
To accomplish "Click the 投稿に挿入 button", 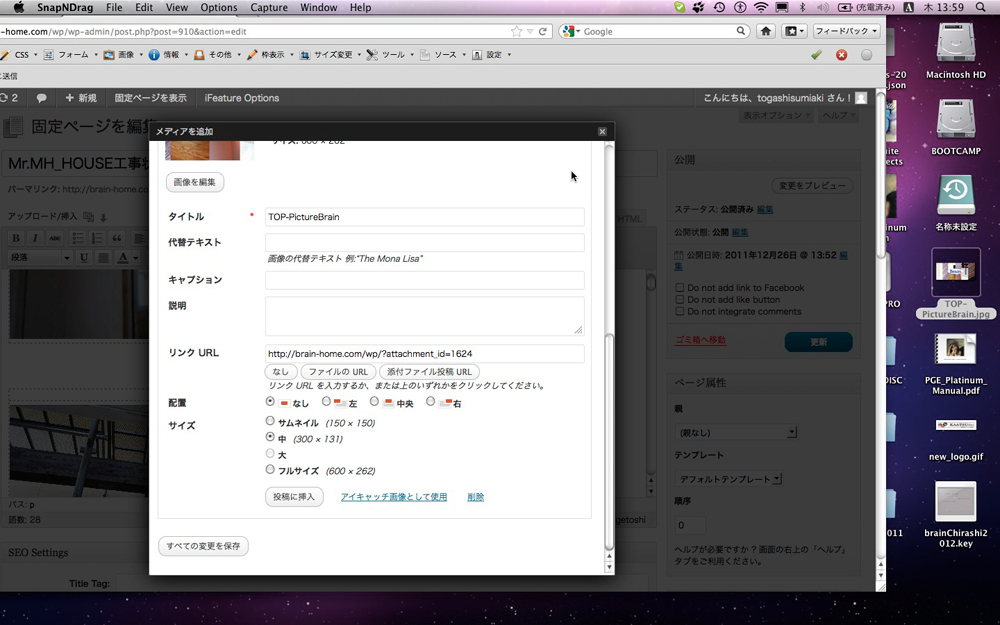I will point(294,497).
